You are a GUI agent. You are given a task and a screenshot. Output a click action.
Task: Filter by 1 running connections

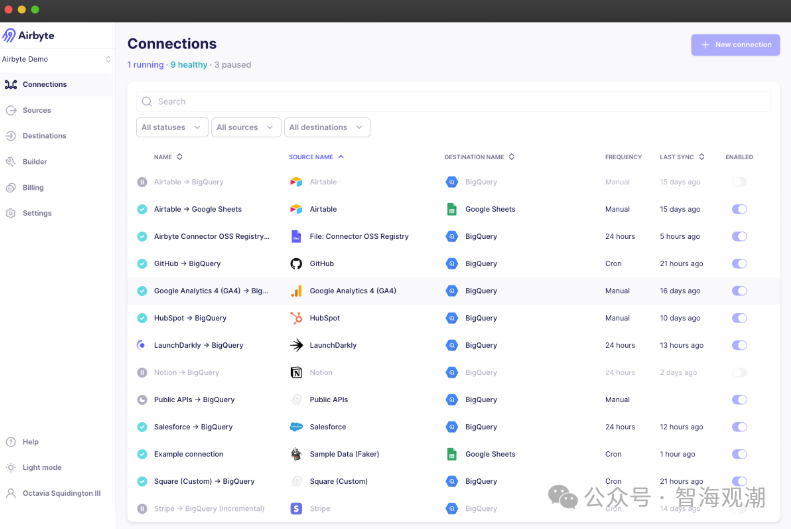point(145,65)
